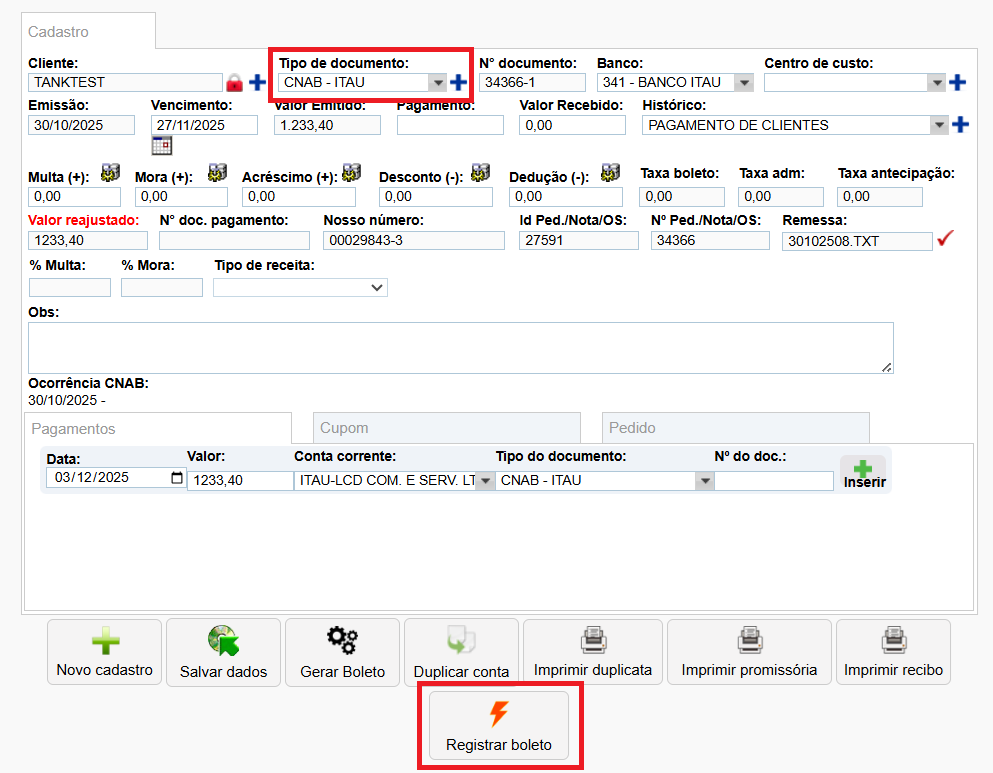Viewport: 993px width, 773px height.
Task: Click the red checkmark next to Remessa
Action: 946,239
